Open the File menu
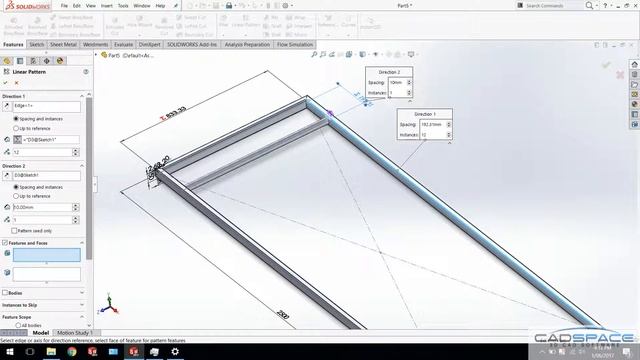 [64, 6]
